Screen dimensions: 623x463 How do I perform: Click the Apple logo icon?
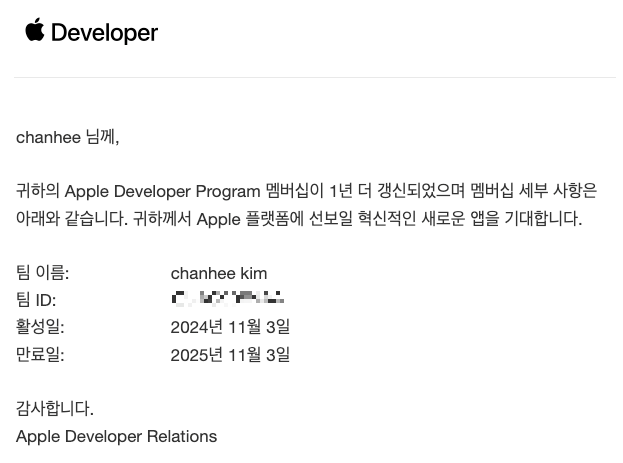click(35, 29)
